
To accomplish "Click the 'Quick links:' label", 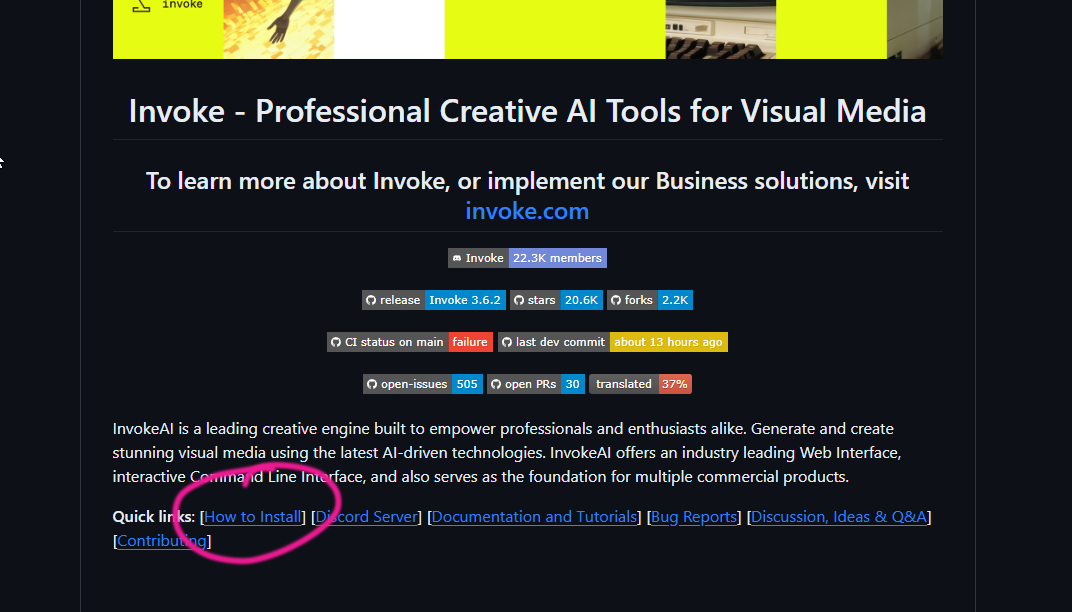I will pos(154,517).
